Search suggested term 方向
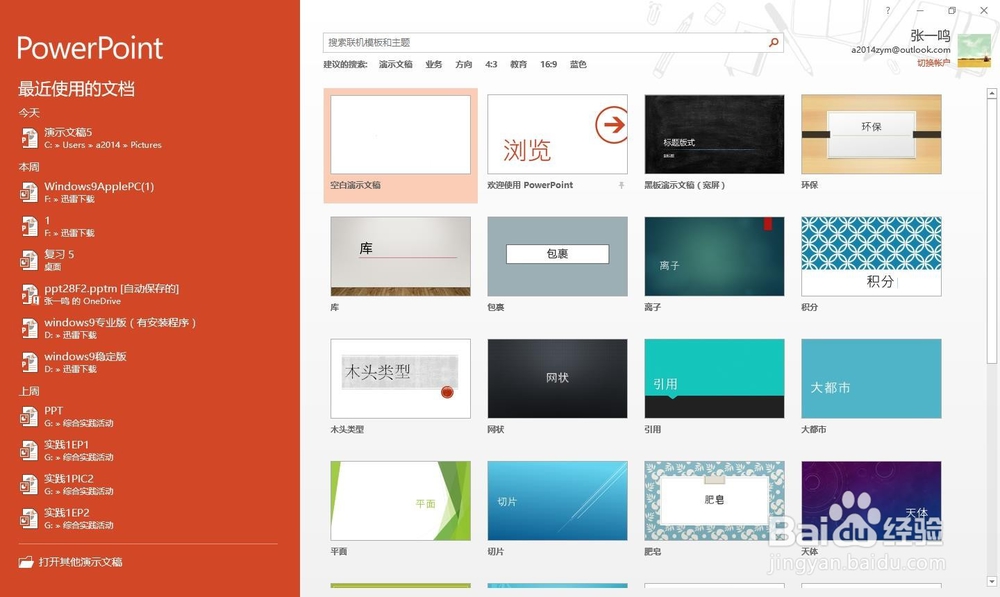Image resolution: width=1000 pixels, height=597 pixels. (464, 64)
